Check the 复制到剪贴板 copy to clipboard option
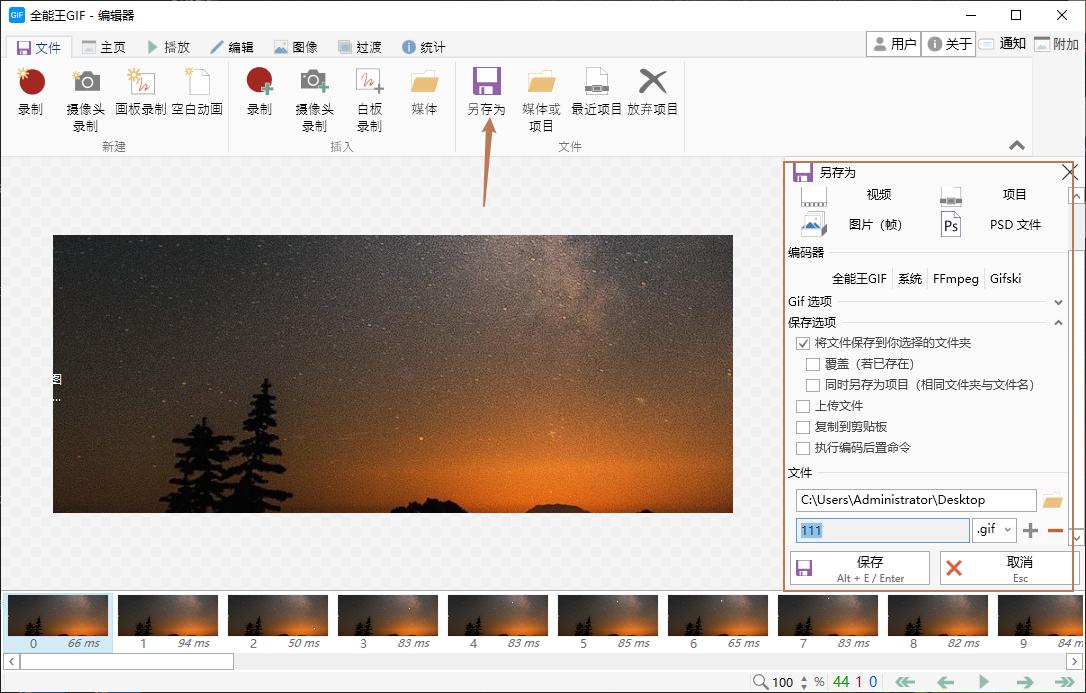The width and height of the screenshot is (1086, 693). pos(803,427)
